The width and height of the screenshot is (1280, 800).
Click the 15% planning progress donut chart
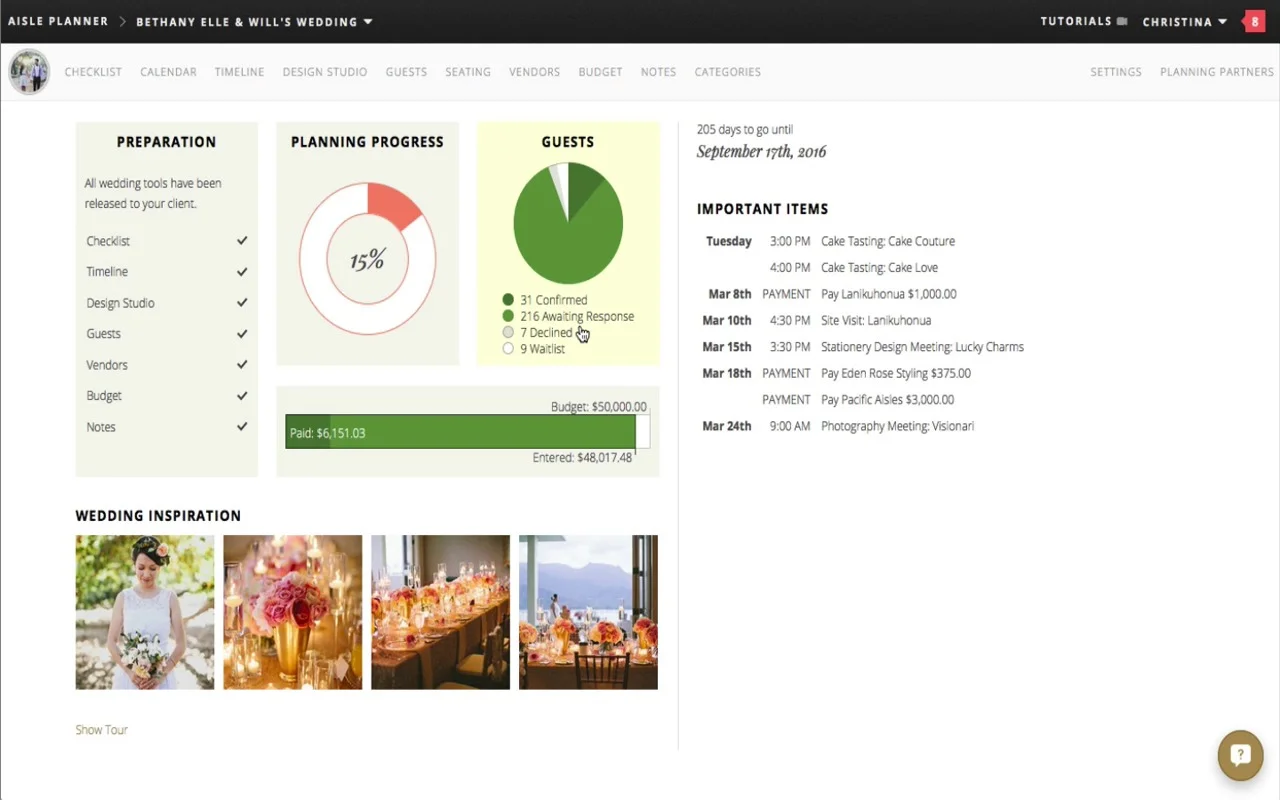click(367, 259)
